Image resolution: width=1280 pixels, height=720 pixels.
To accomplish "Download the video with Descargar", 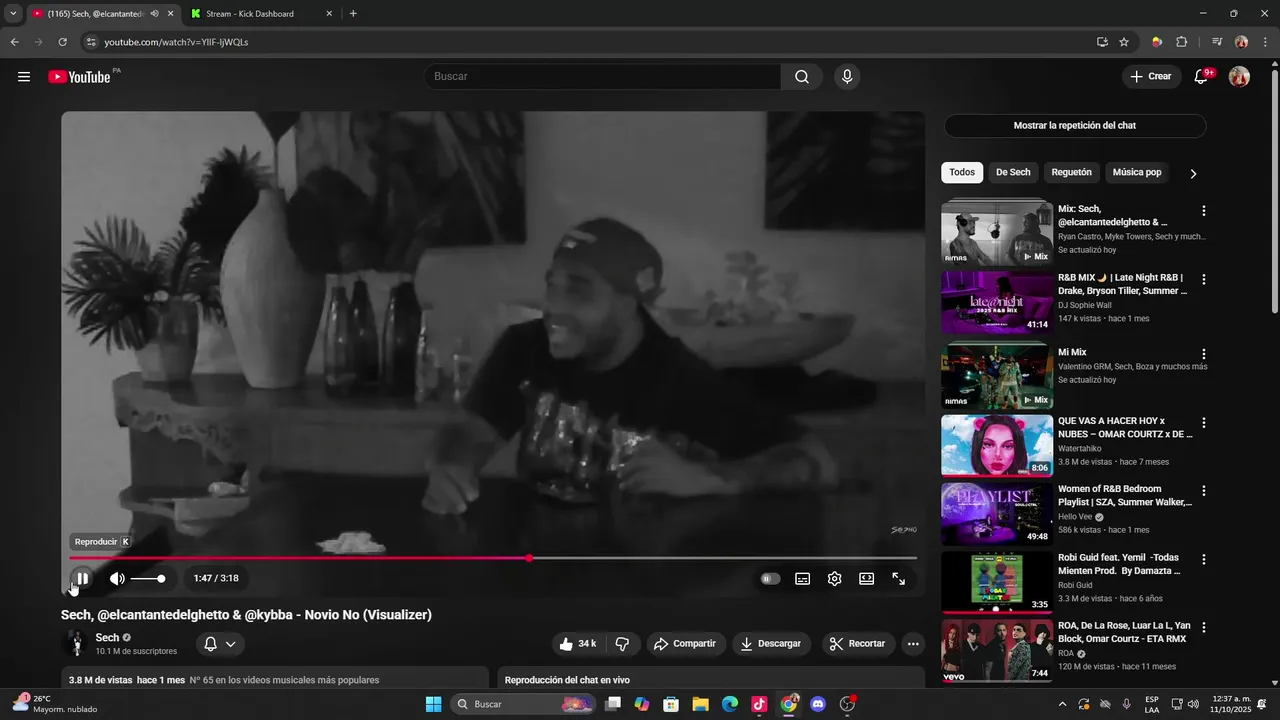I will click(x=771, y=644).
